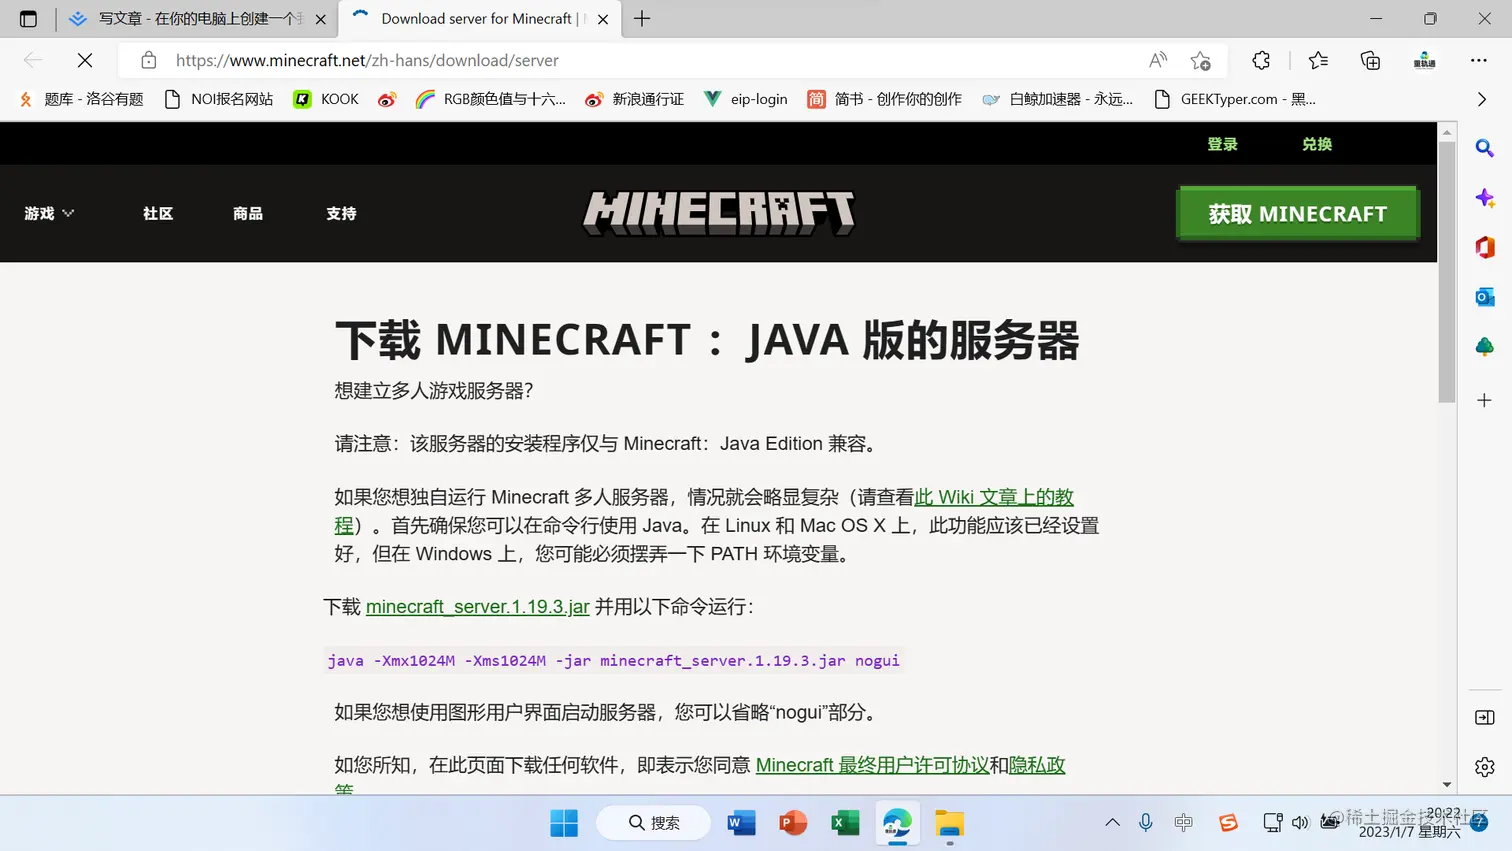Switch to the 写文章 browser tab

click(198, 19)
